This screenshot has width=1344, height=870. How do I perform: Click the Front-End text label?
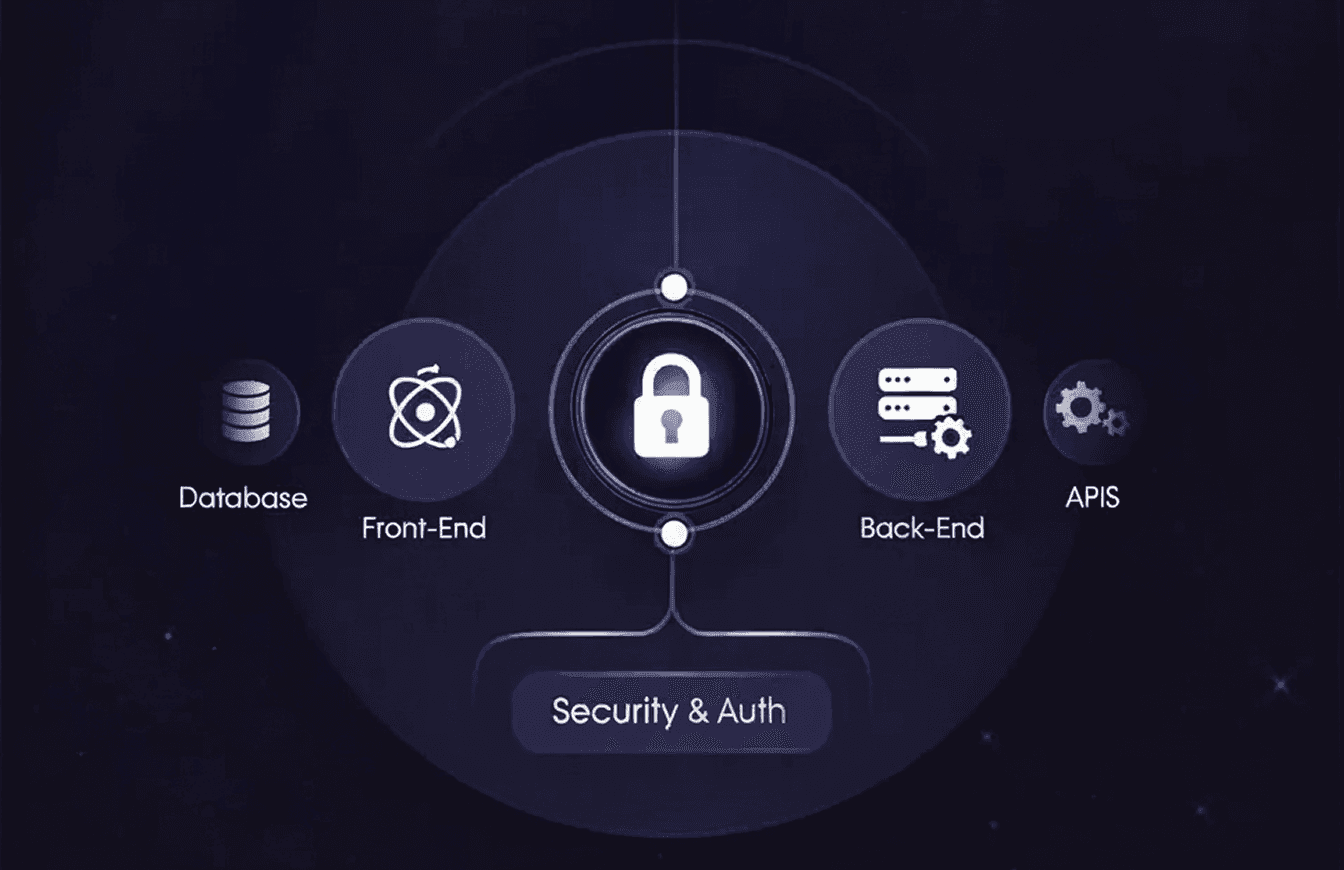click(x=424, y=528)
